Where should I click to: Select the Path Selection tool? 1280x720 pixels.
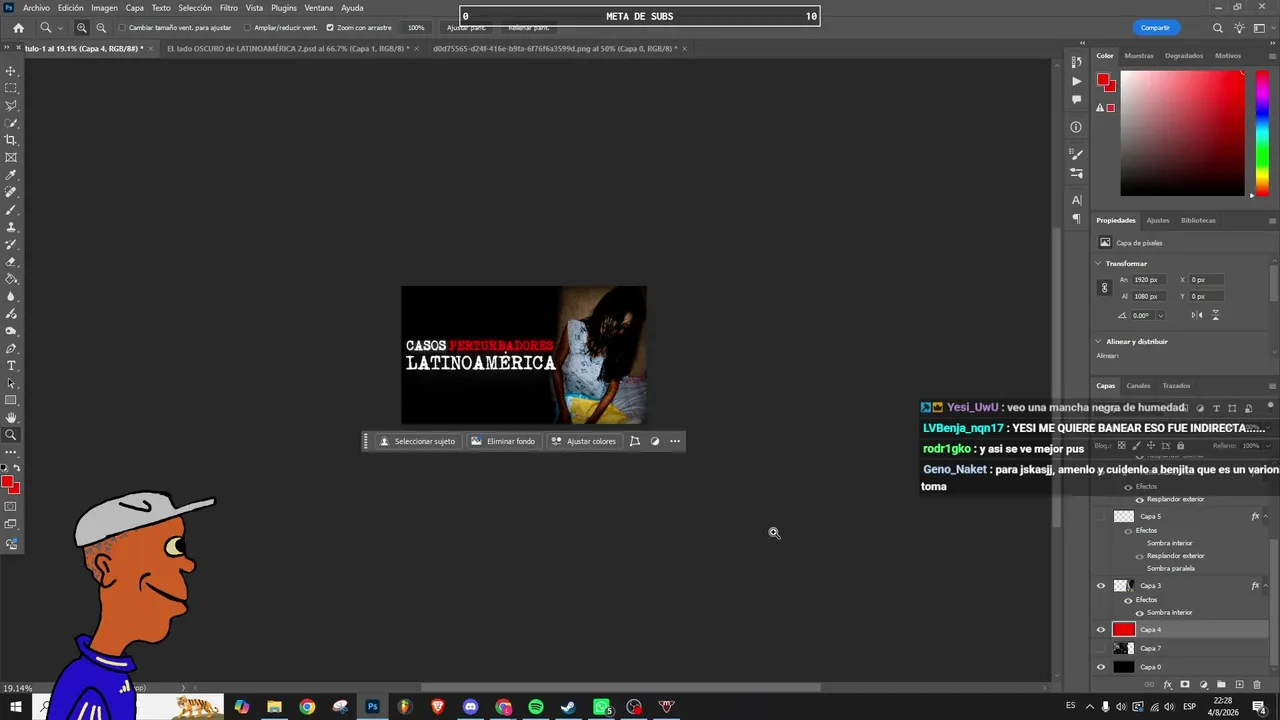(11, 383)
